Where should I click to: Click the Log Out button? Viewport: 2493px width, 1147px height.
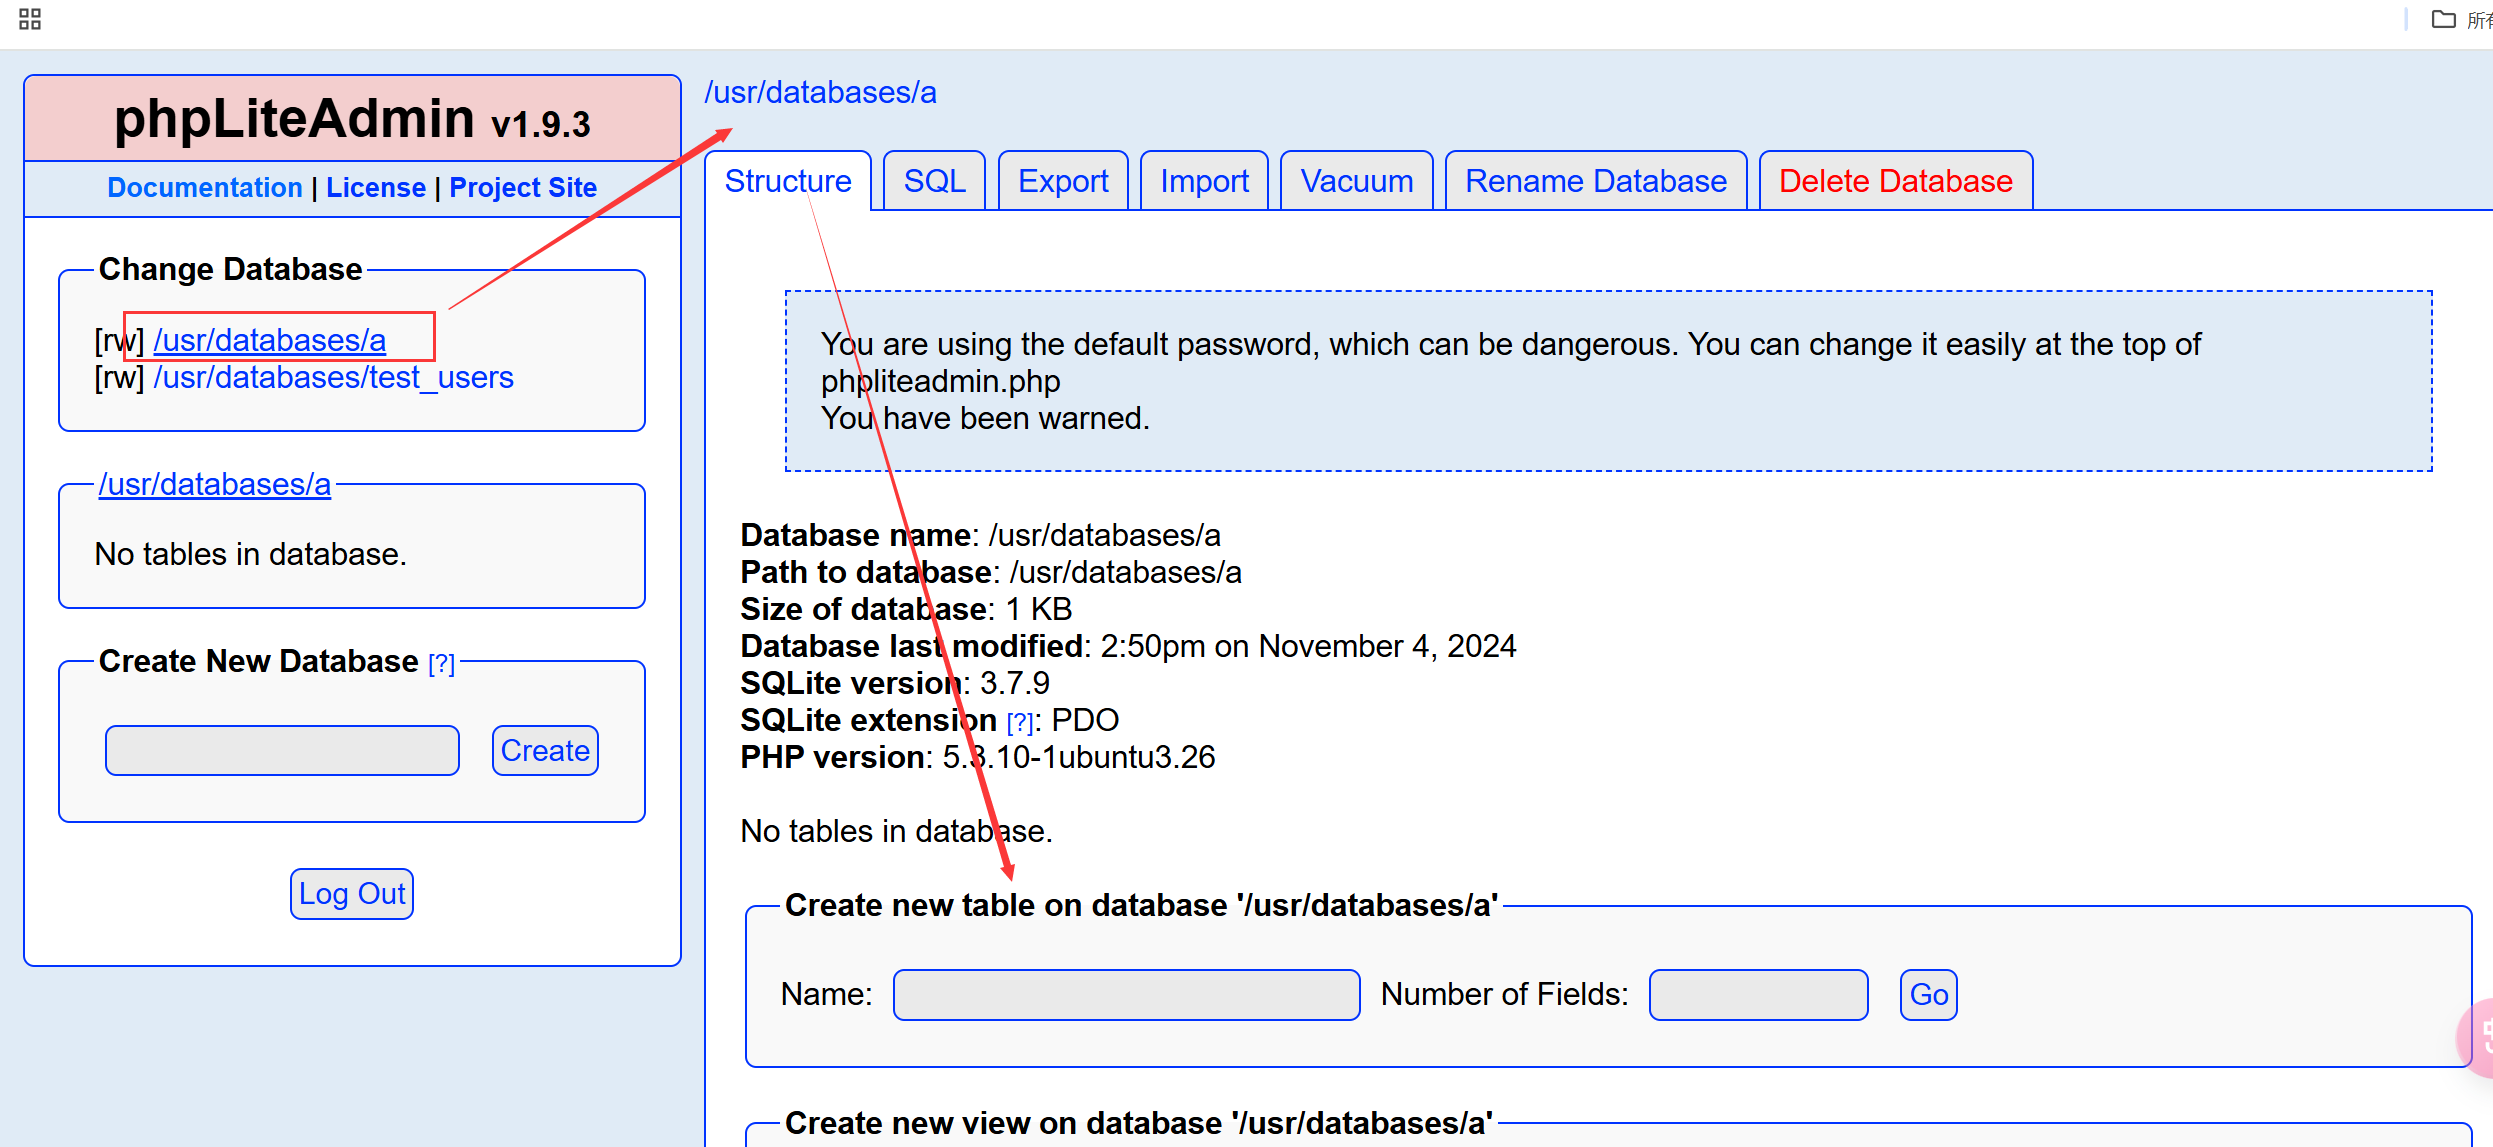pyautogui.click(x=352, y=893)
